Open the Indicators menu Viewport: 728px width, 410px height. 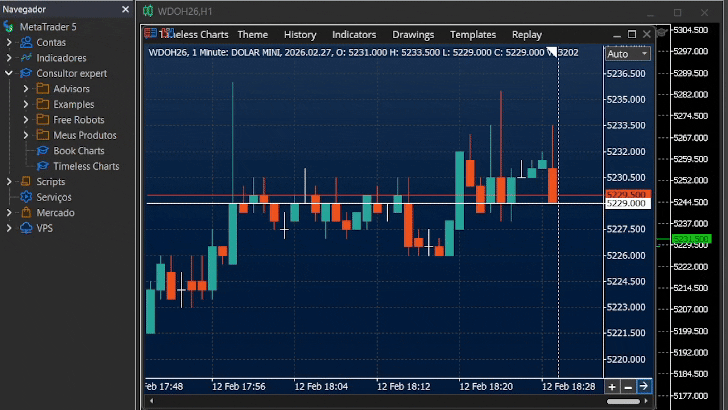pos(354,35)
